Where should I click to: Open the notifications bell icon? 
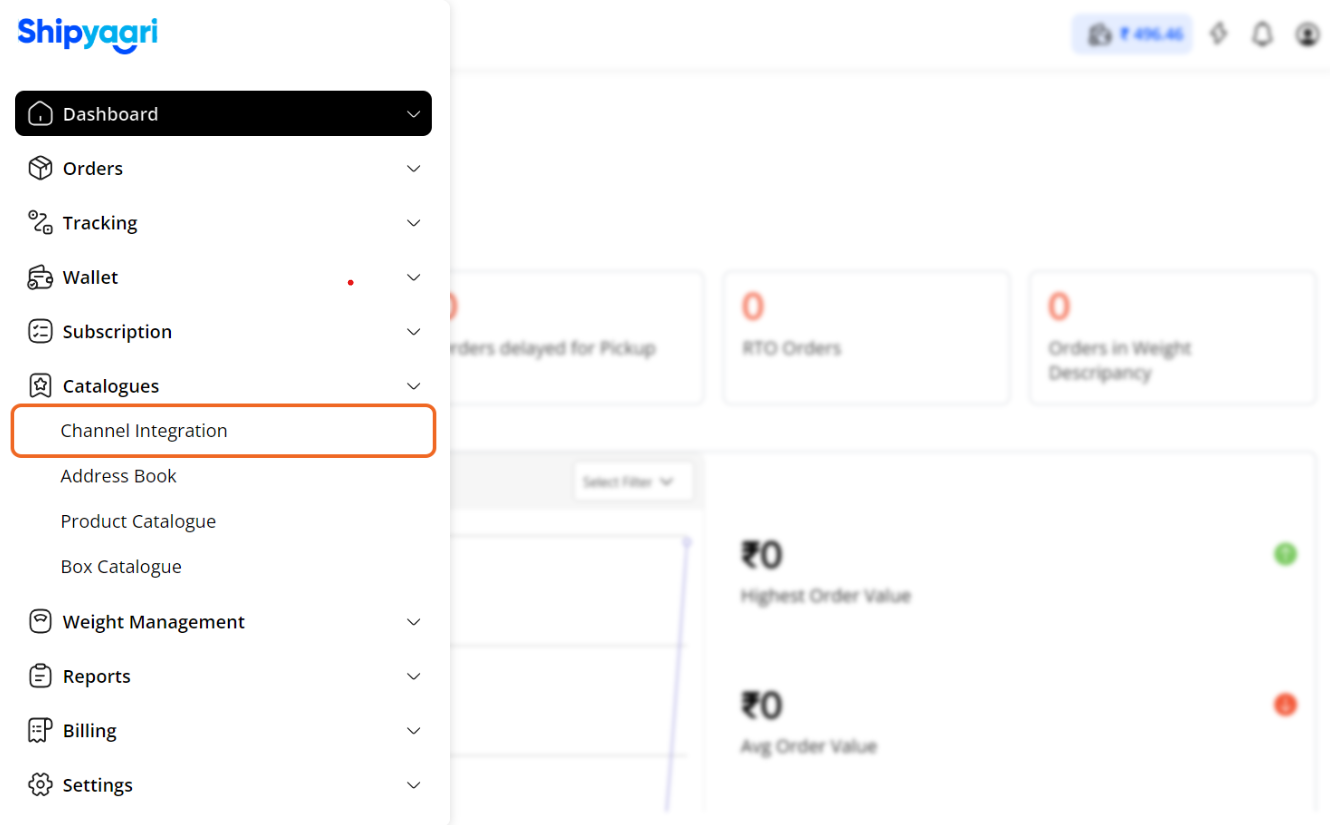pos(1263,35)
